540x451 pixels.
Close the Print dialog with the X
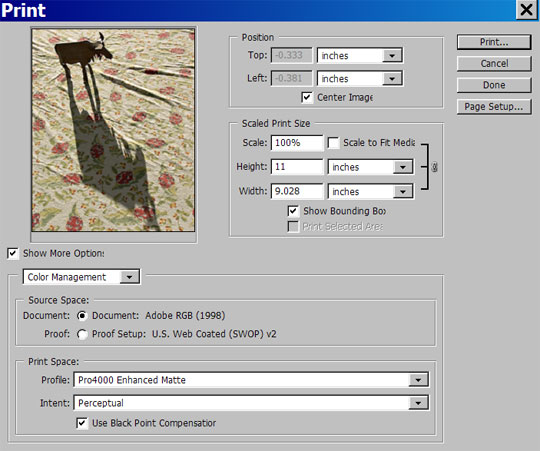click(527, 10)
